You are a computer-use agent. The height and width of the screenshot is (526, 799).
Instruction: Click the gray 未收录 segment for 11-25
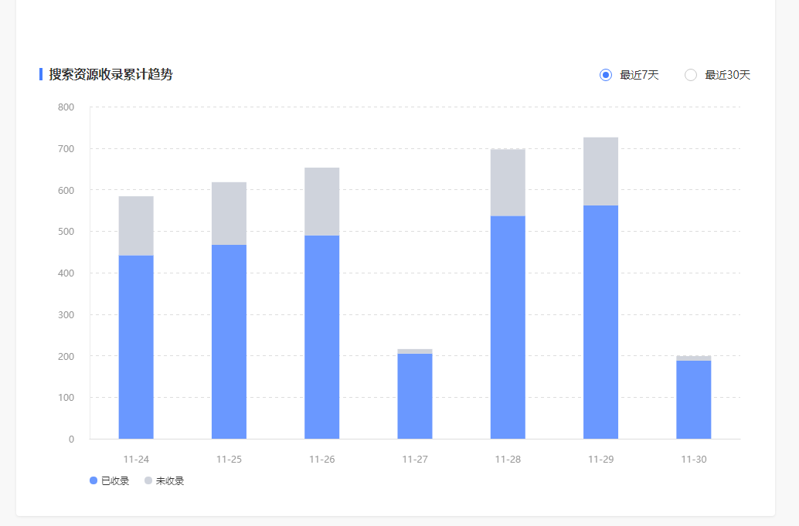click(x=229, y=214)
